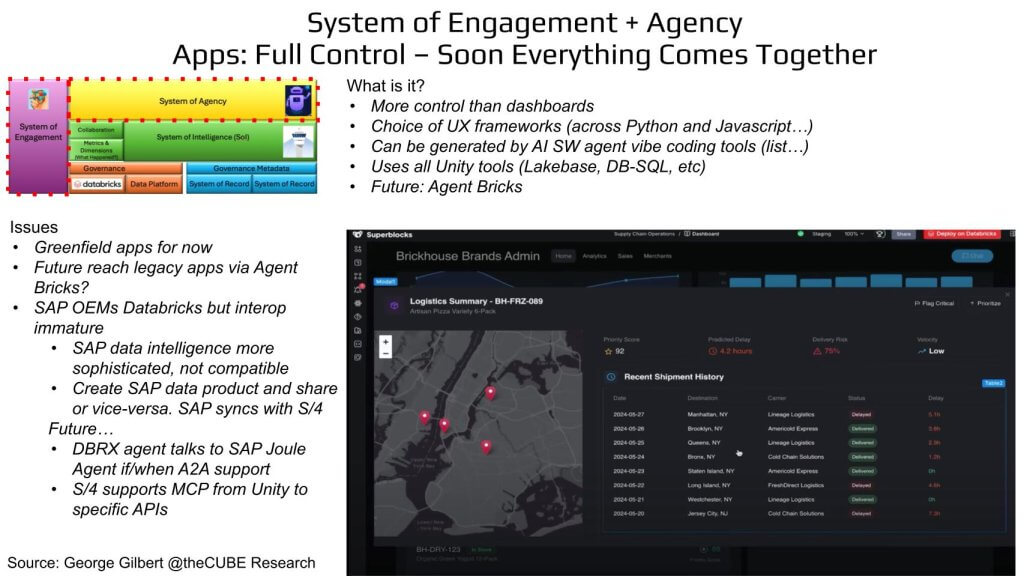
Task: Click the Jersey City, NJ cell
Action: [707, 513]
